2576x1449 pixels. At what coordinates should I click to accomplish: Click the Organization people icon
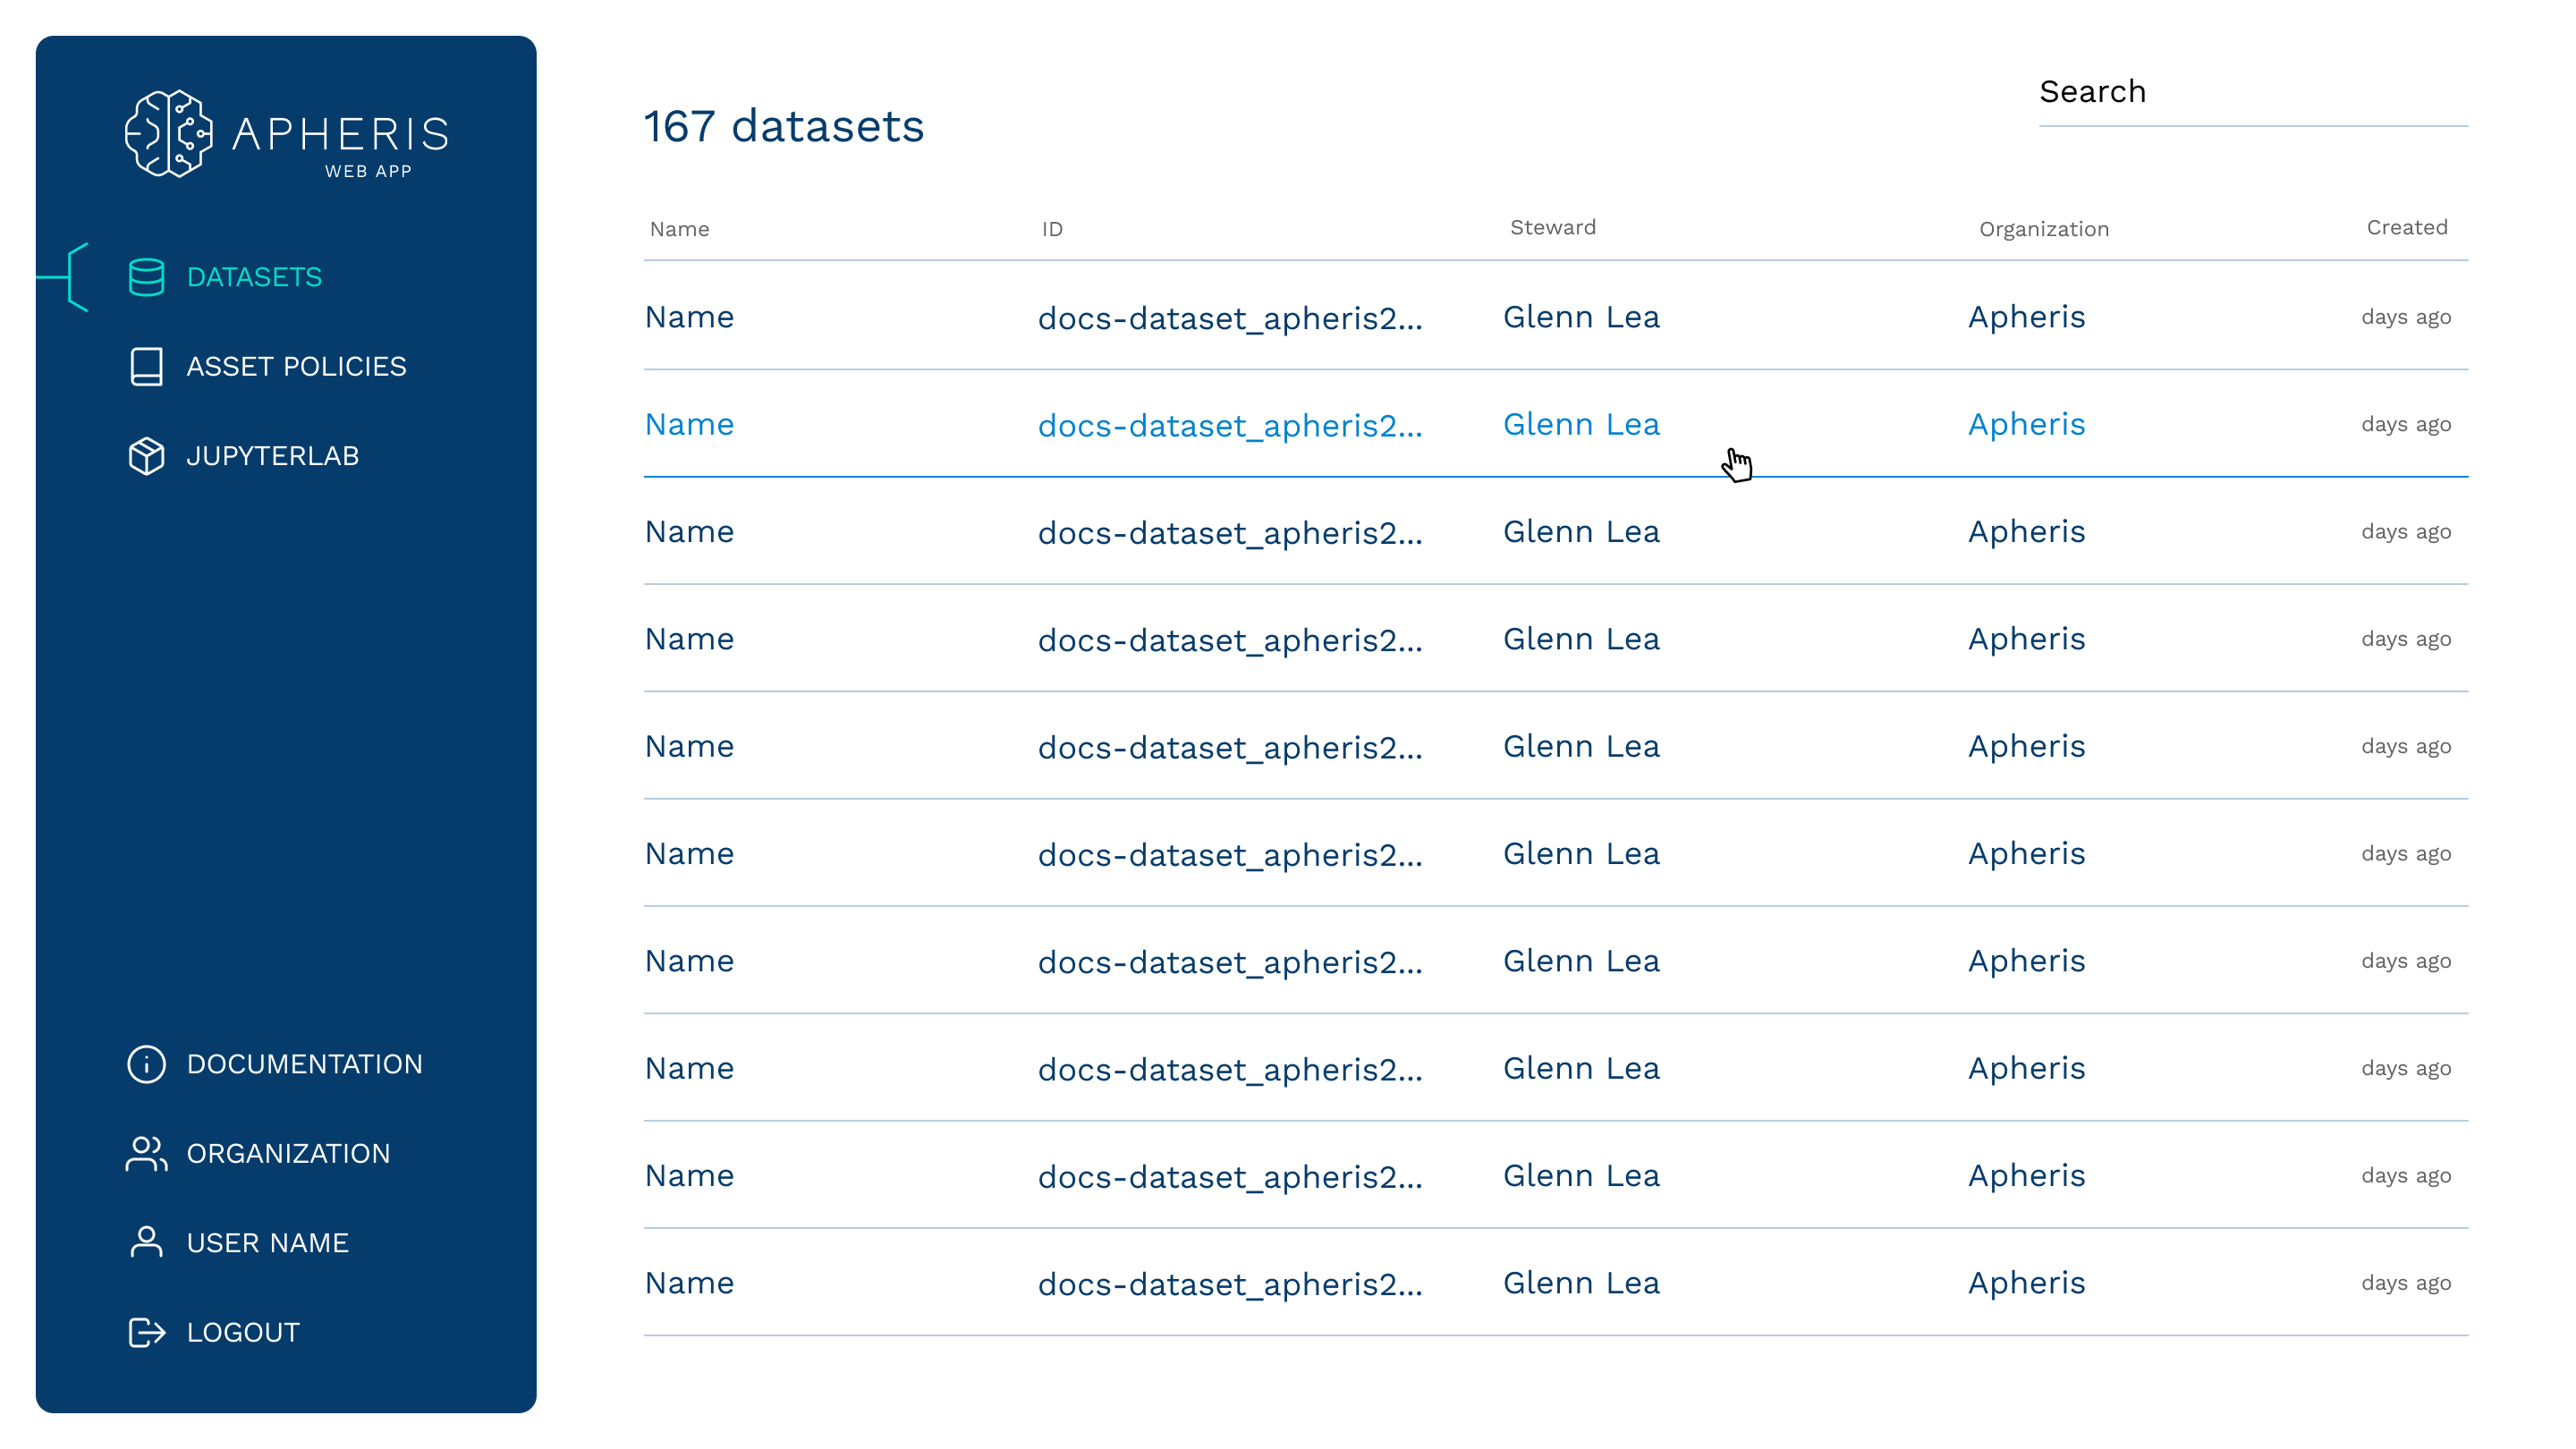(146, 1153)
